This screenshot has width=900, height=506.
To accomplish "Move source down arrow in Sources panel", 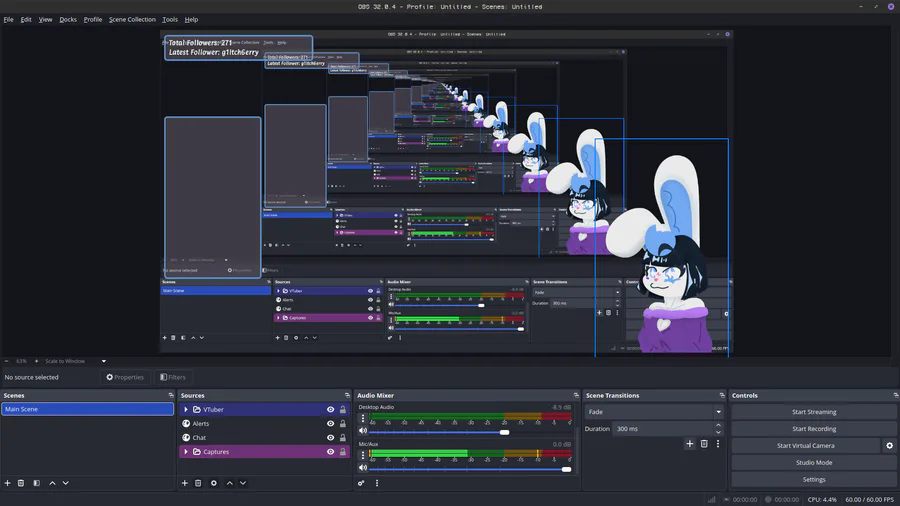I will (243, 483).
